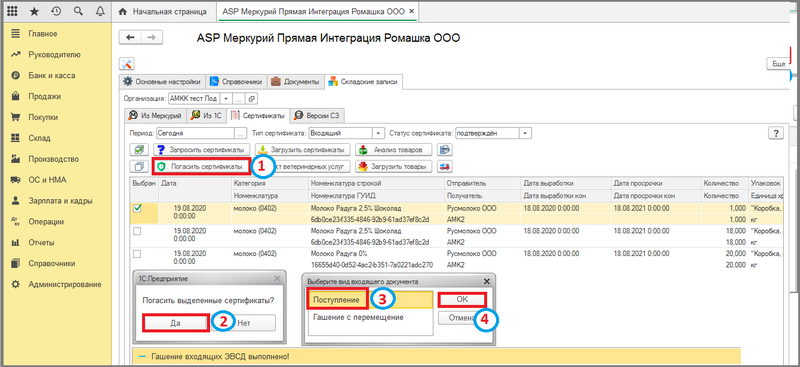Viewport: 800px width, 367px height.
Task: Click Загрузить сертификаты button
Action: 303,150
